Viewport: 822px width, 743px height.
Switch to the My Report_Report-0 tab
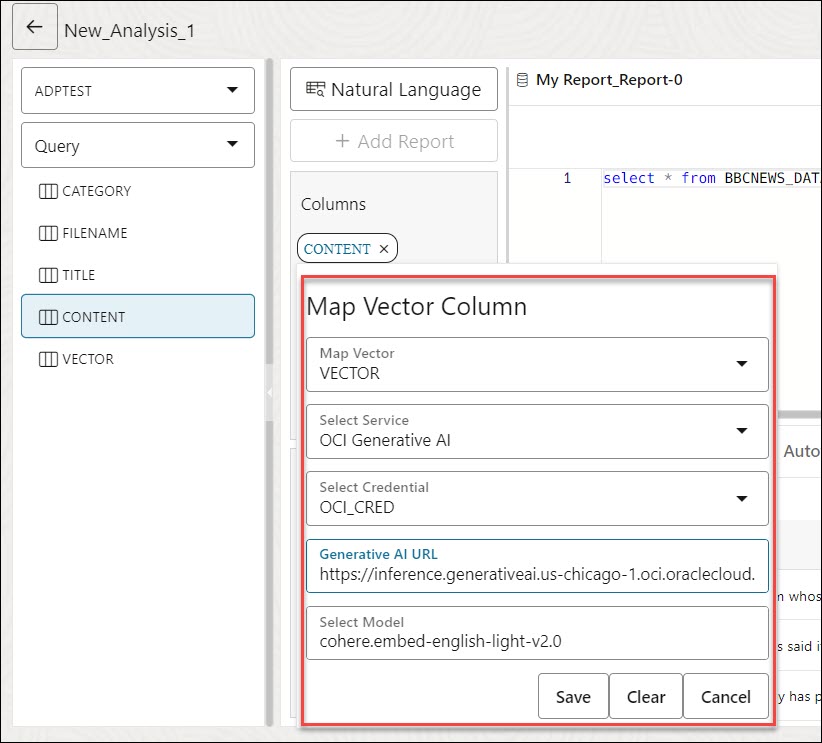(x=600, y=79)
